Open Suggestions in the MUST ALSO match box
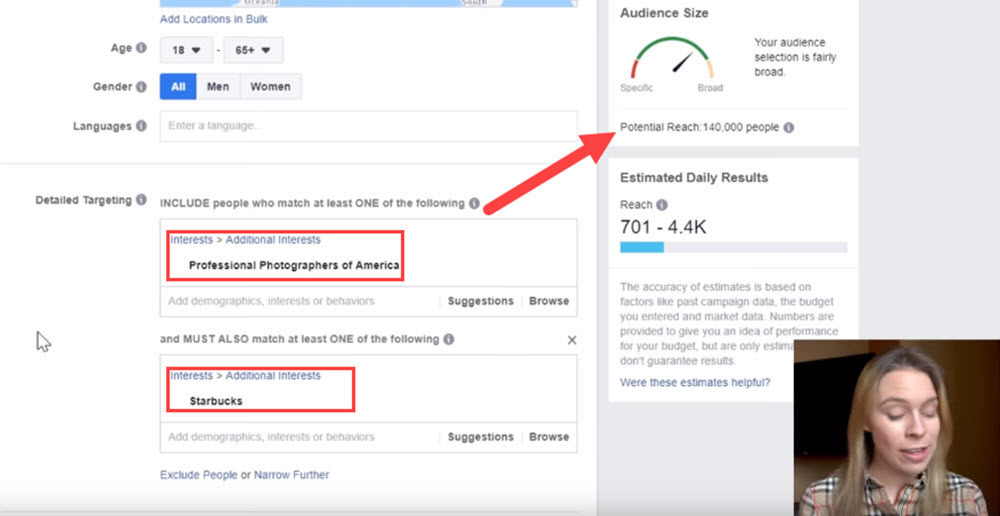 480,437
